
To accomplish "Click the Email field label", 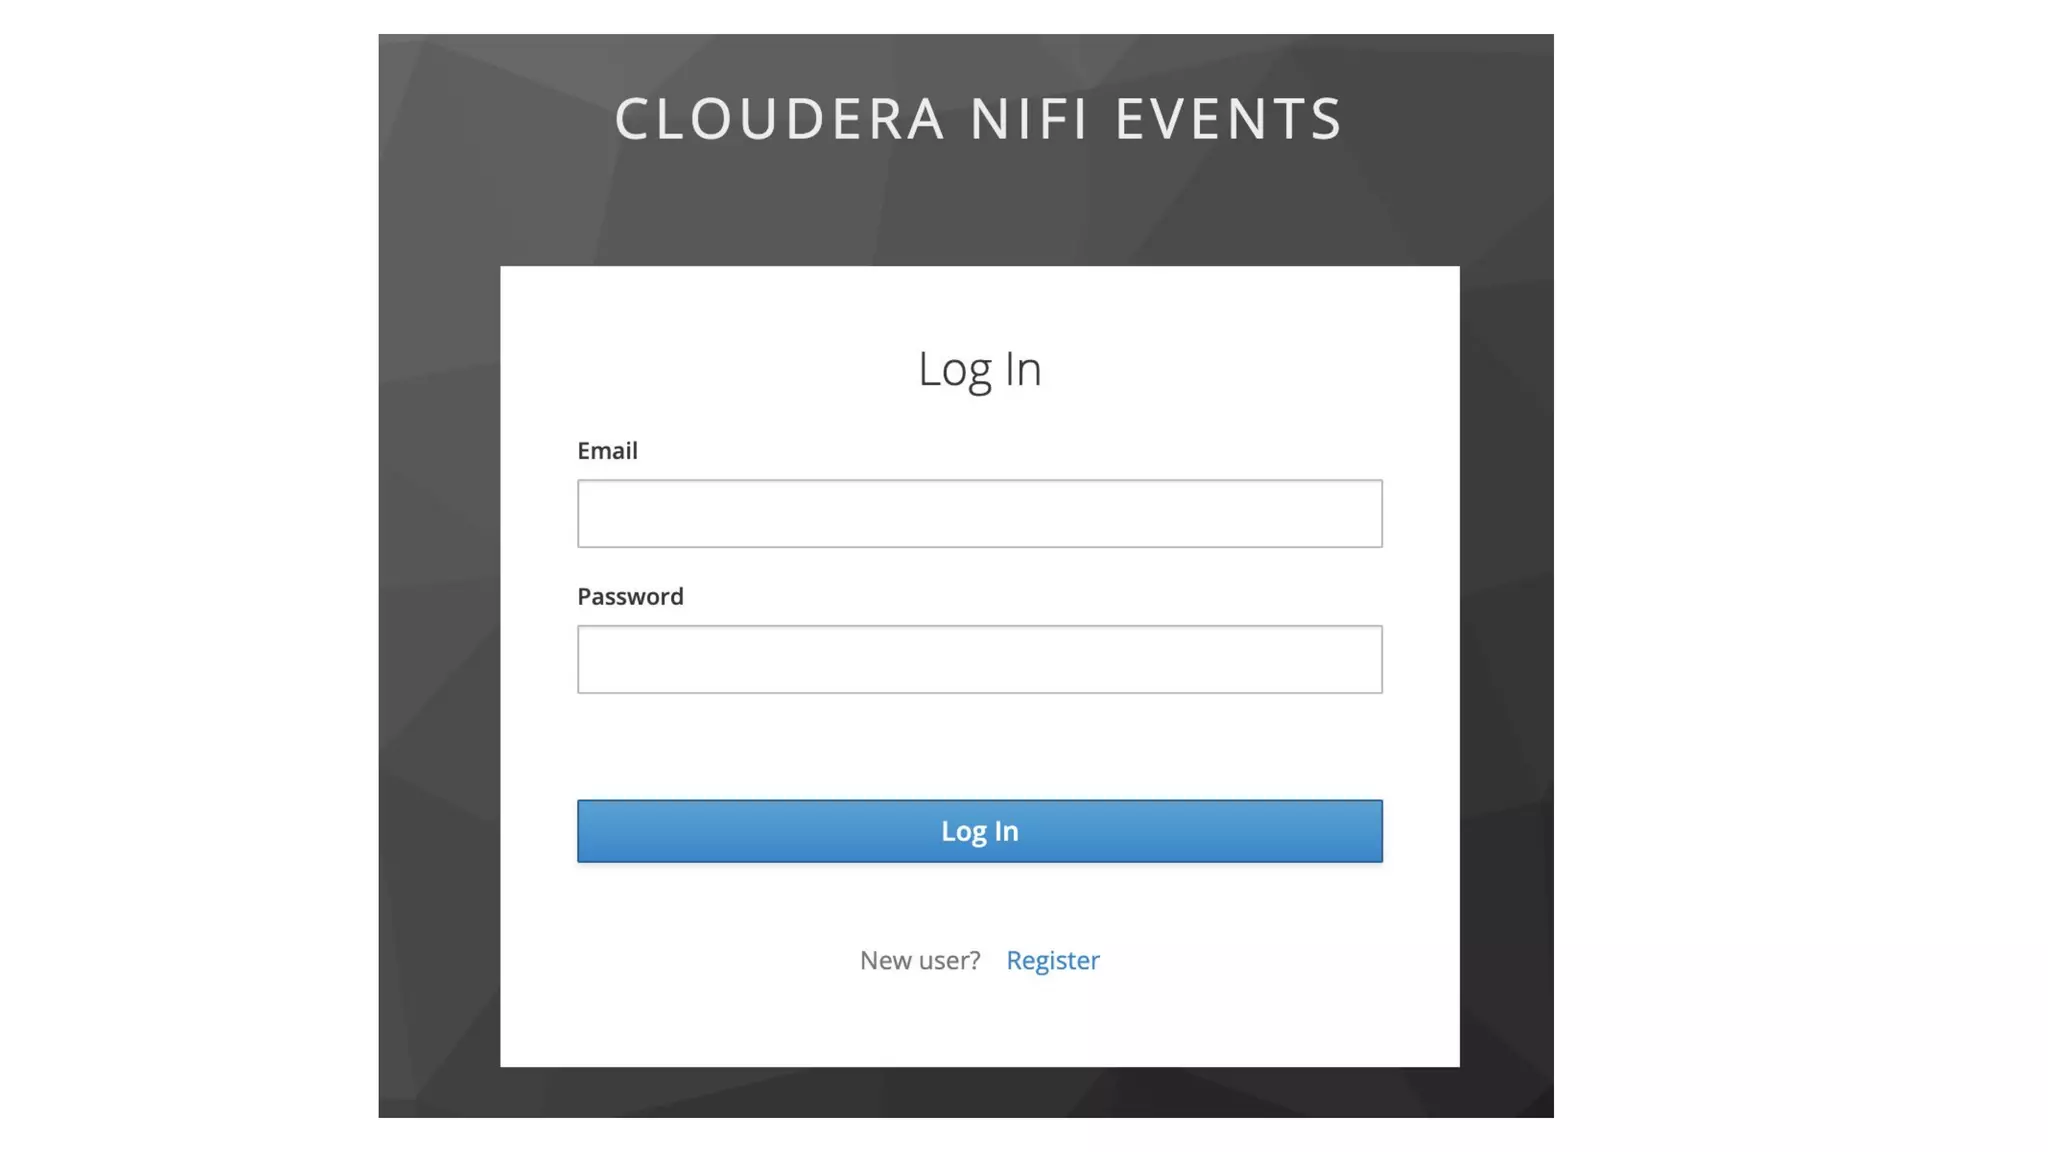I will pos(607,451).
